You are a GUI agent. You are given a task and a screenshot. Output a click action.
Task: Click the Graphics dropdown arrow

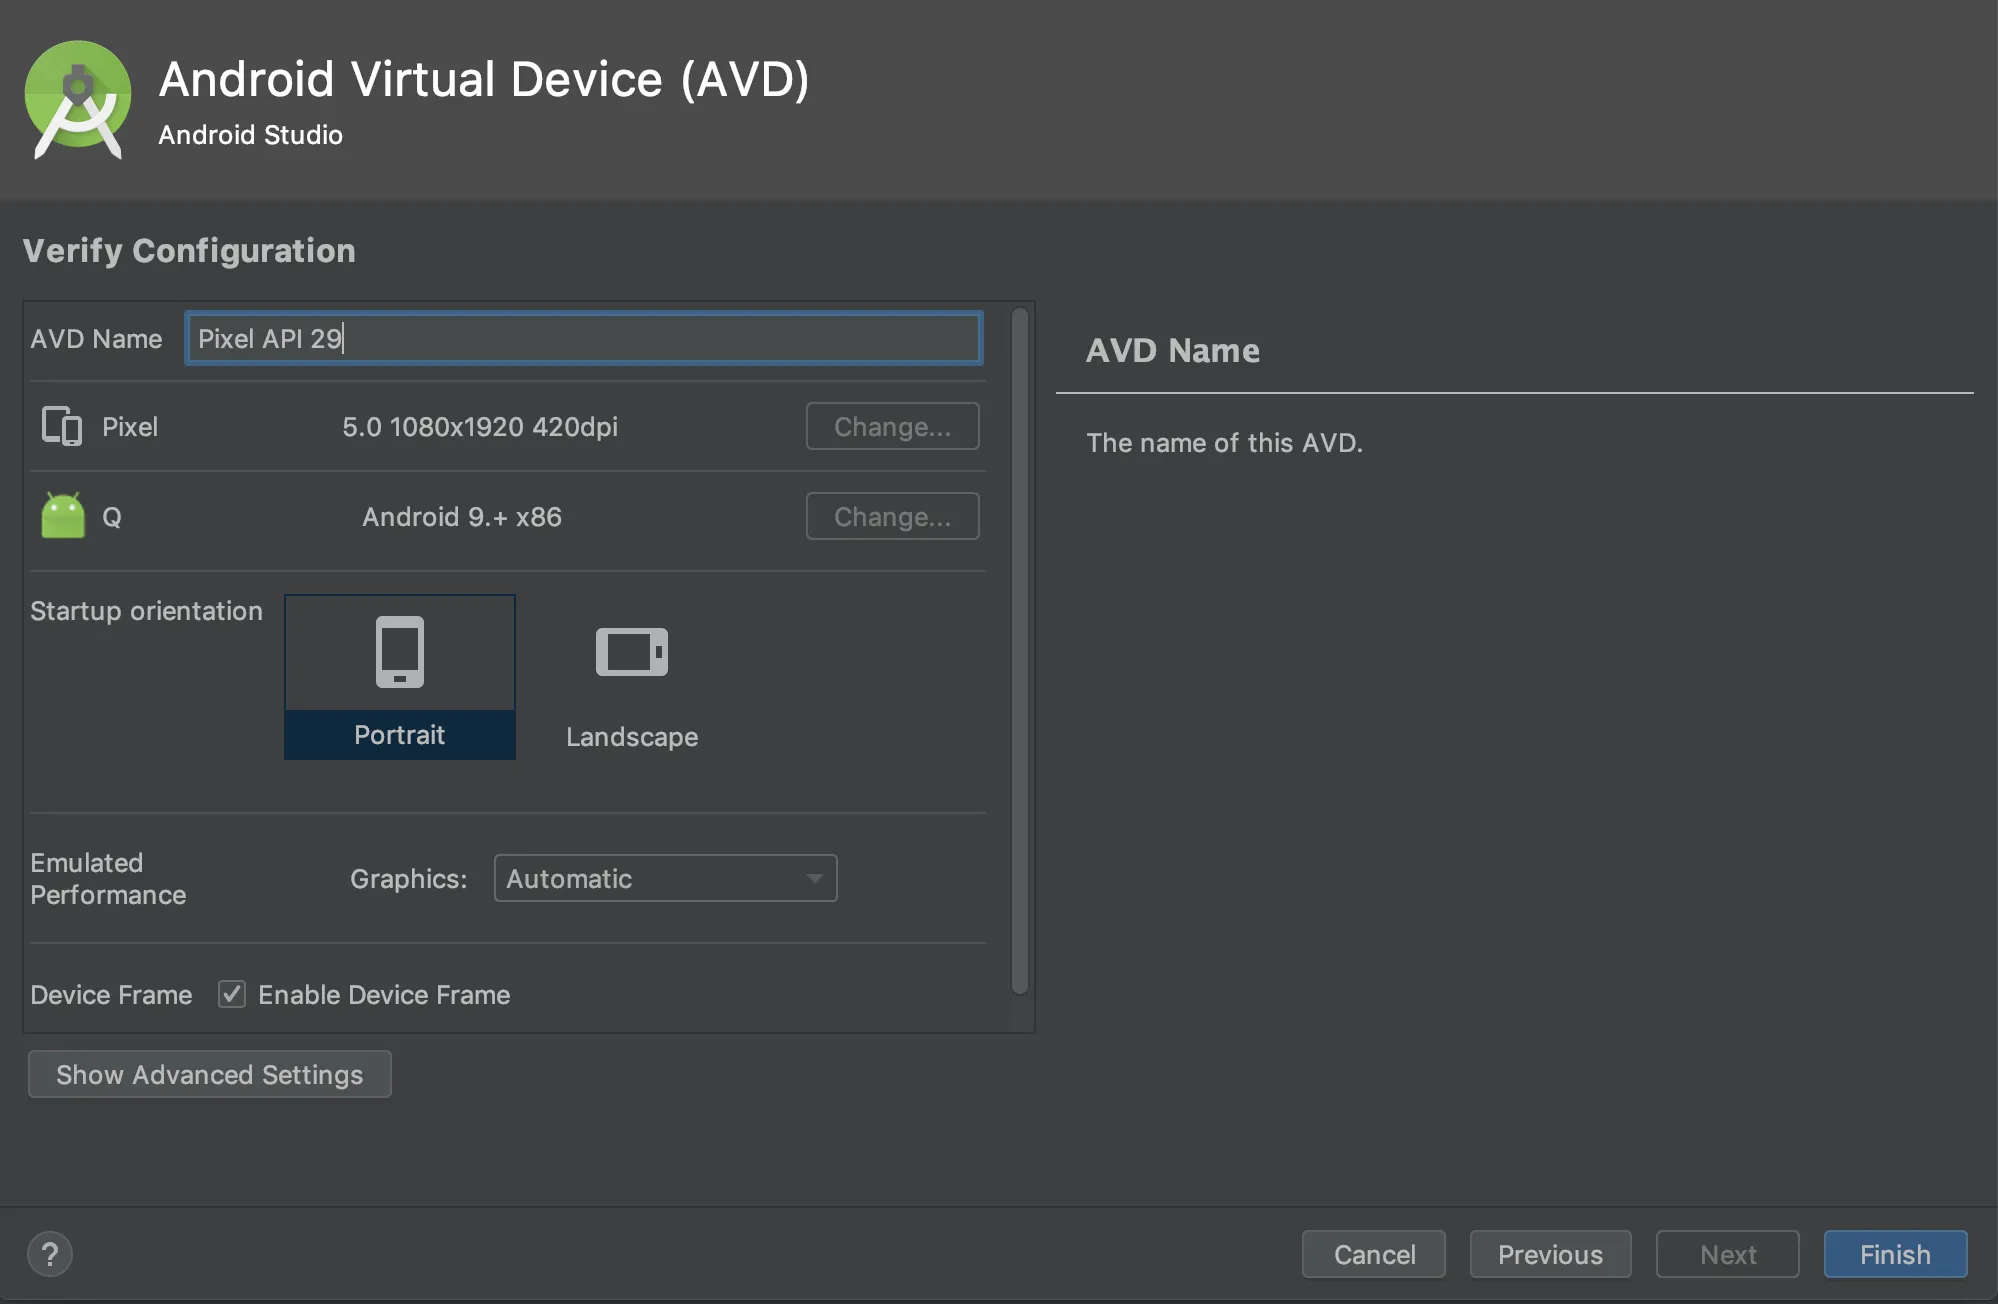click(815, 878)
